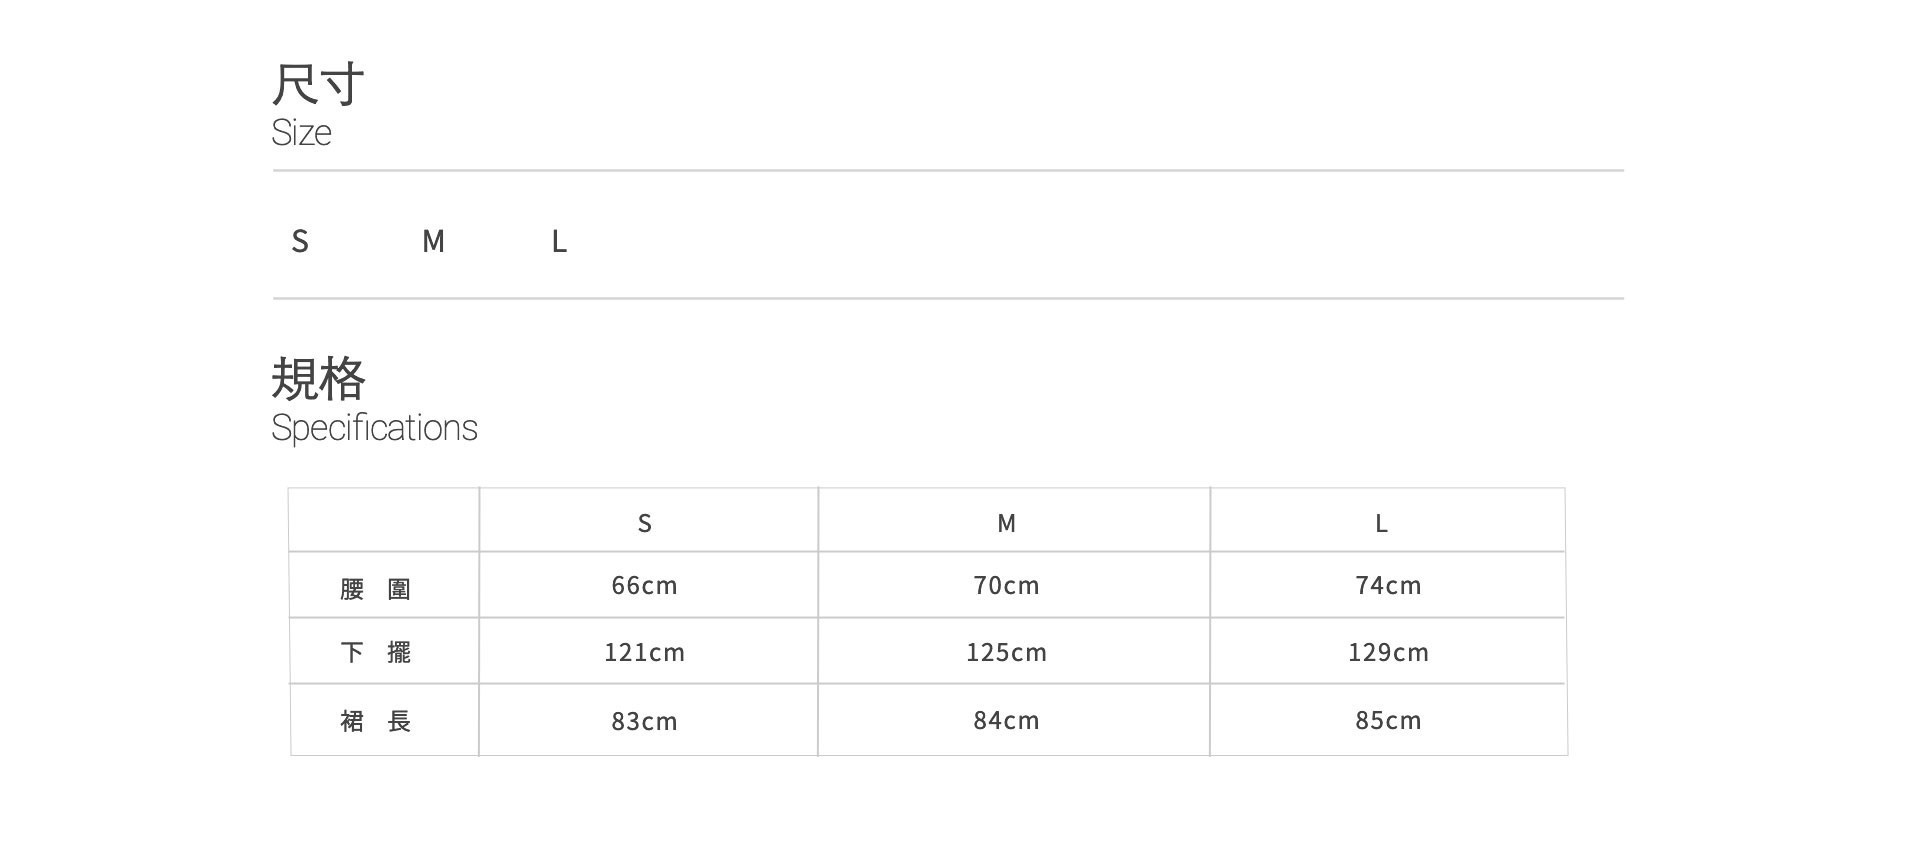Click the 121cm hem cell

pos(645,652)
